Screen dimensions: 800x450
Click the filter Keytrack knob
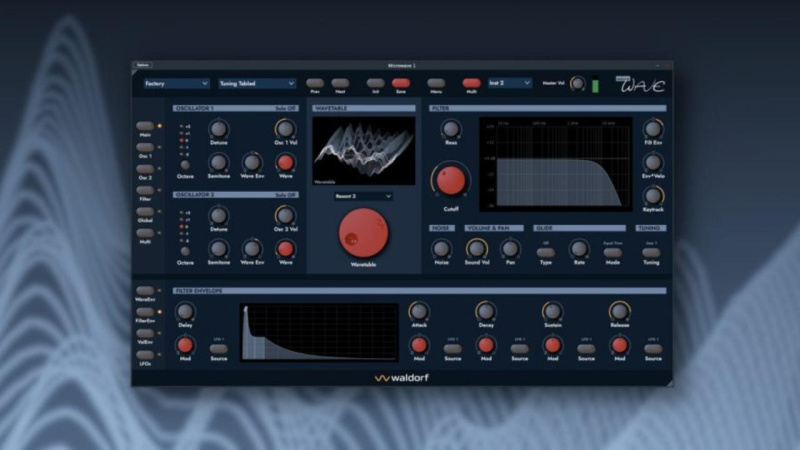click(653, 195)
